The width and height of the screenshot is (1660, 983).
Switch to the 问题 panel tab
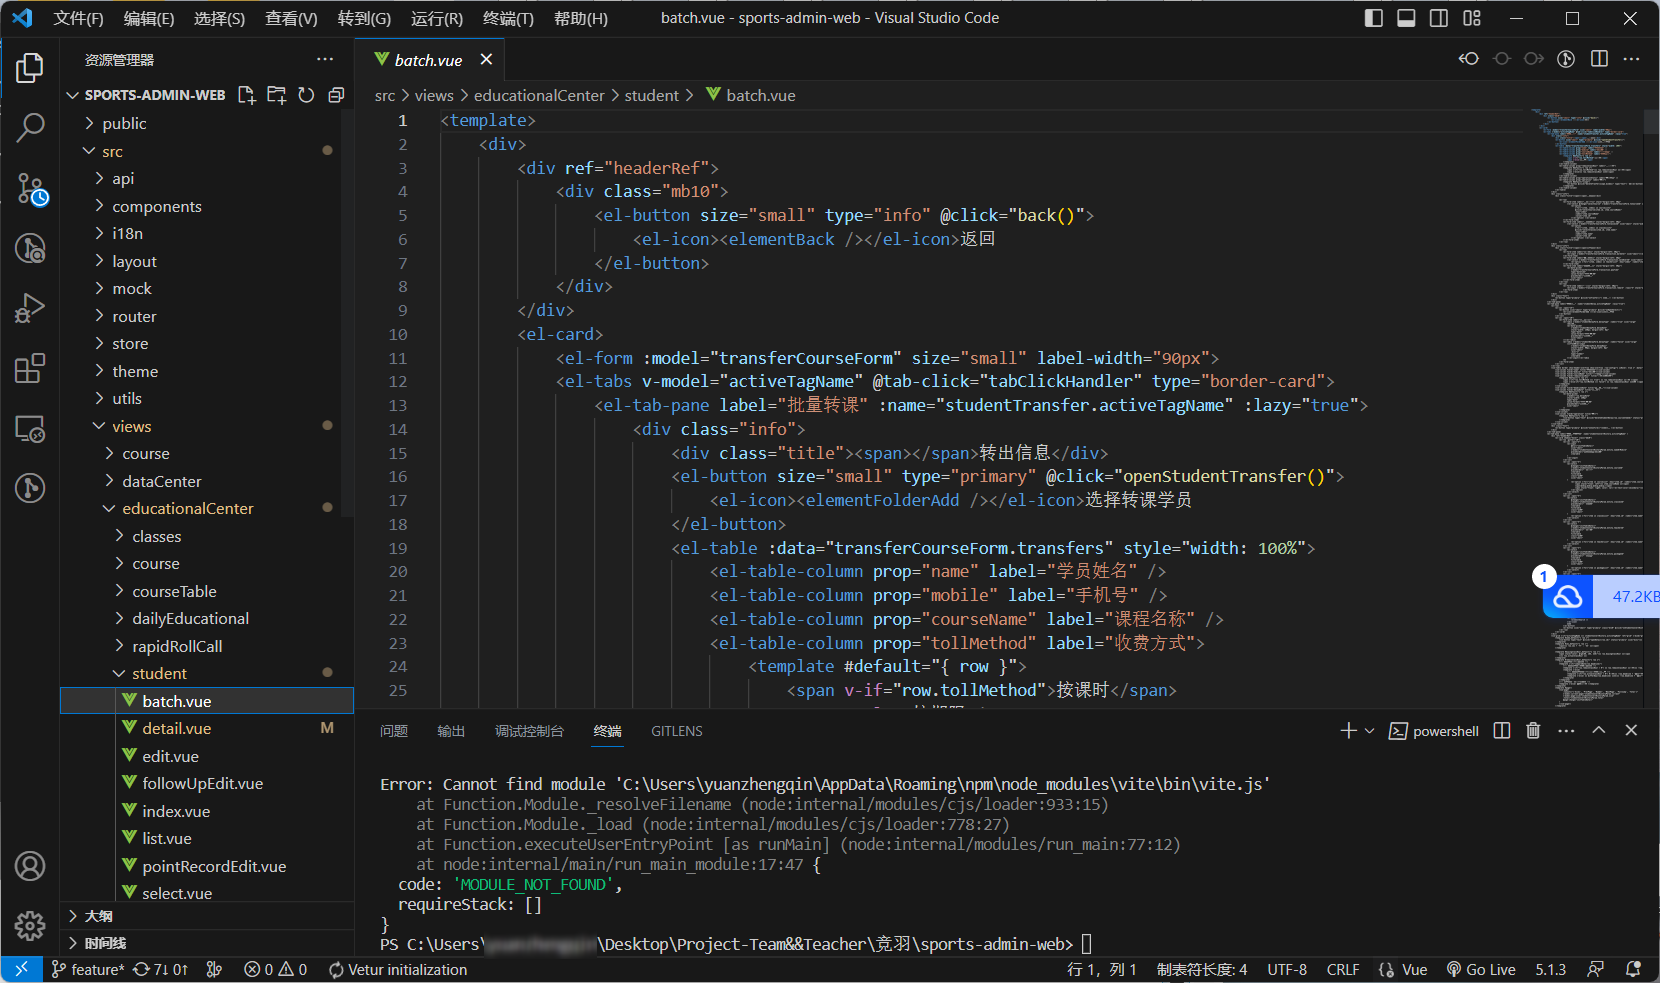tap(394, 731)
